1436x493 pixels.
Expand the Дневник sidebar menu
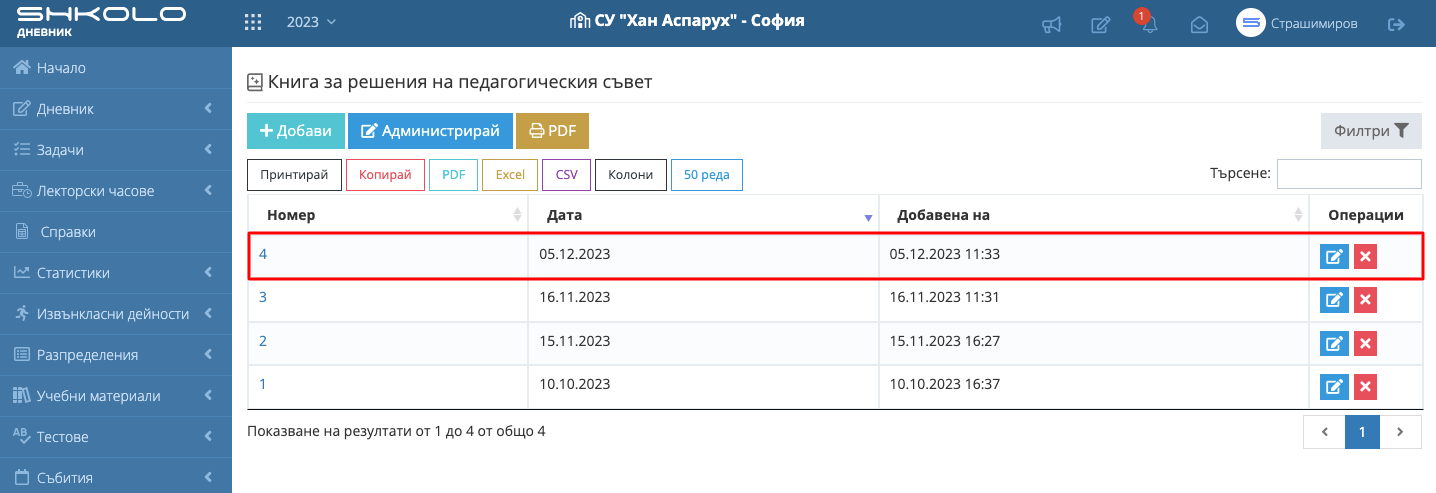115,109
